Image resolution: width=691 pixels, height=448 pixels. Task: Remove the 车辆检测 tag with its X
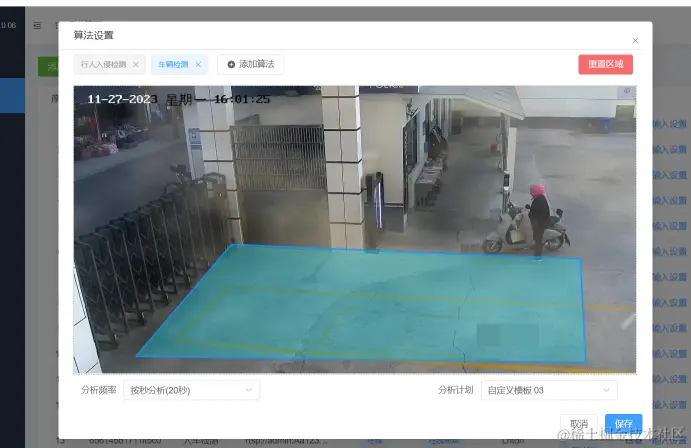198,64
